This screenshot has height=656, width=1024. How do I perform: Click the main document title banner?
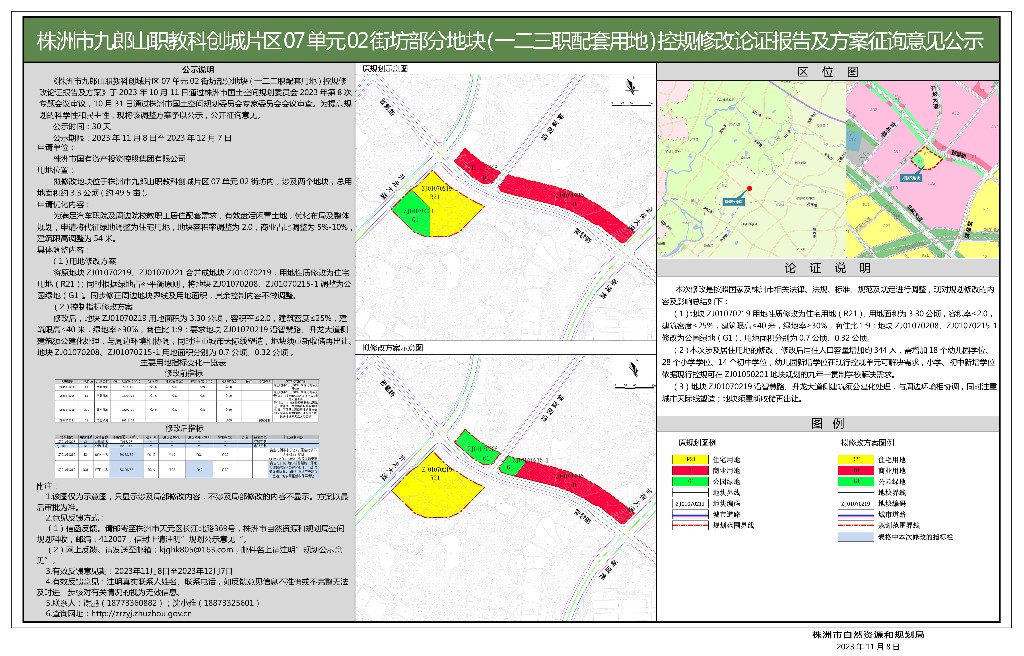click(x=511, y=40)
